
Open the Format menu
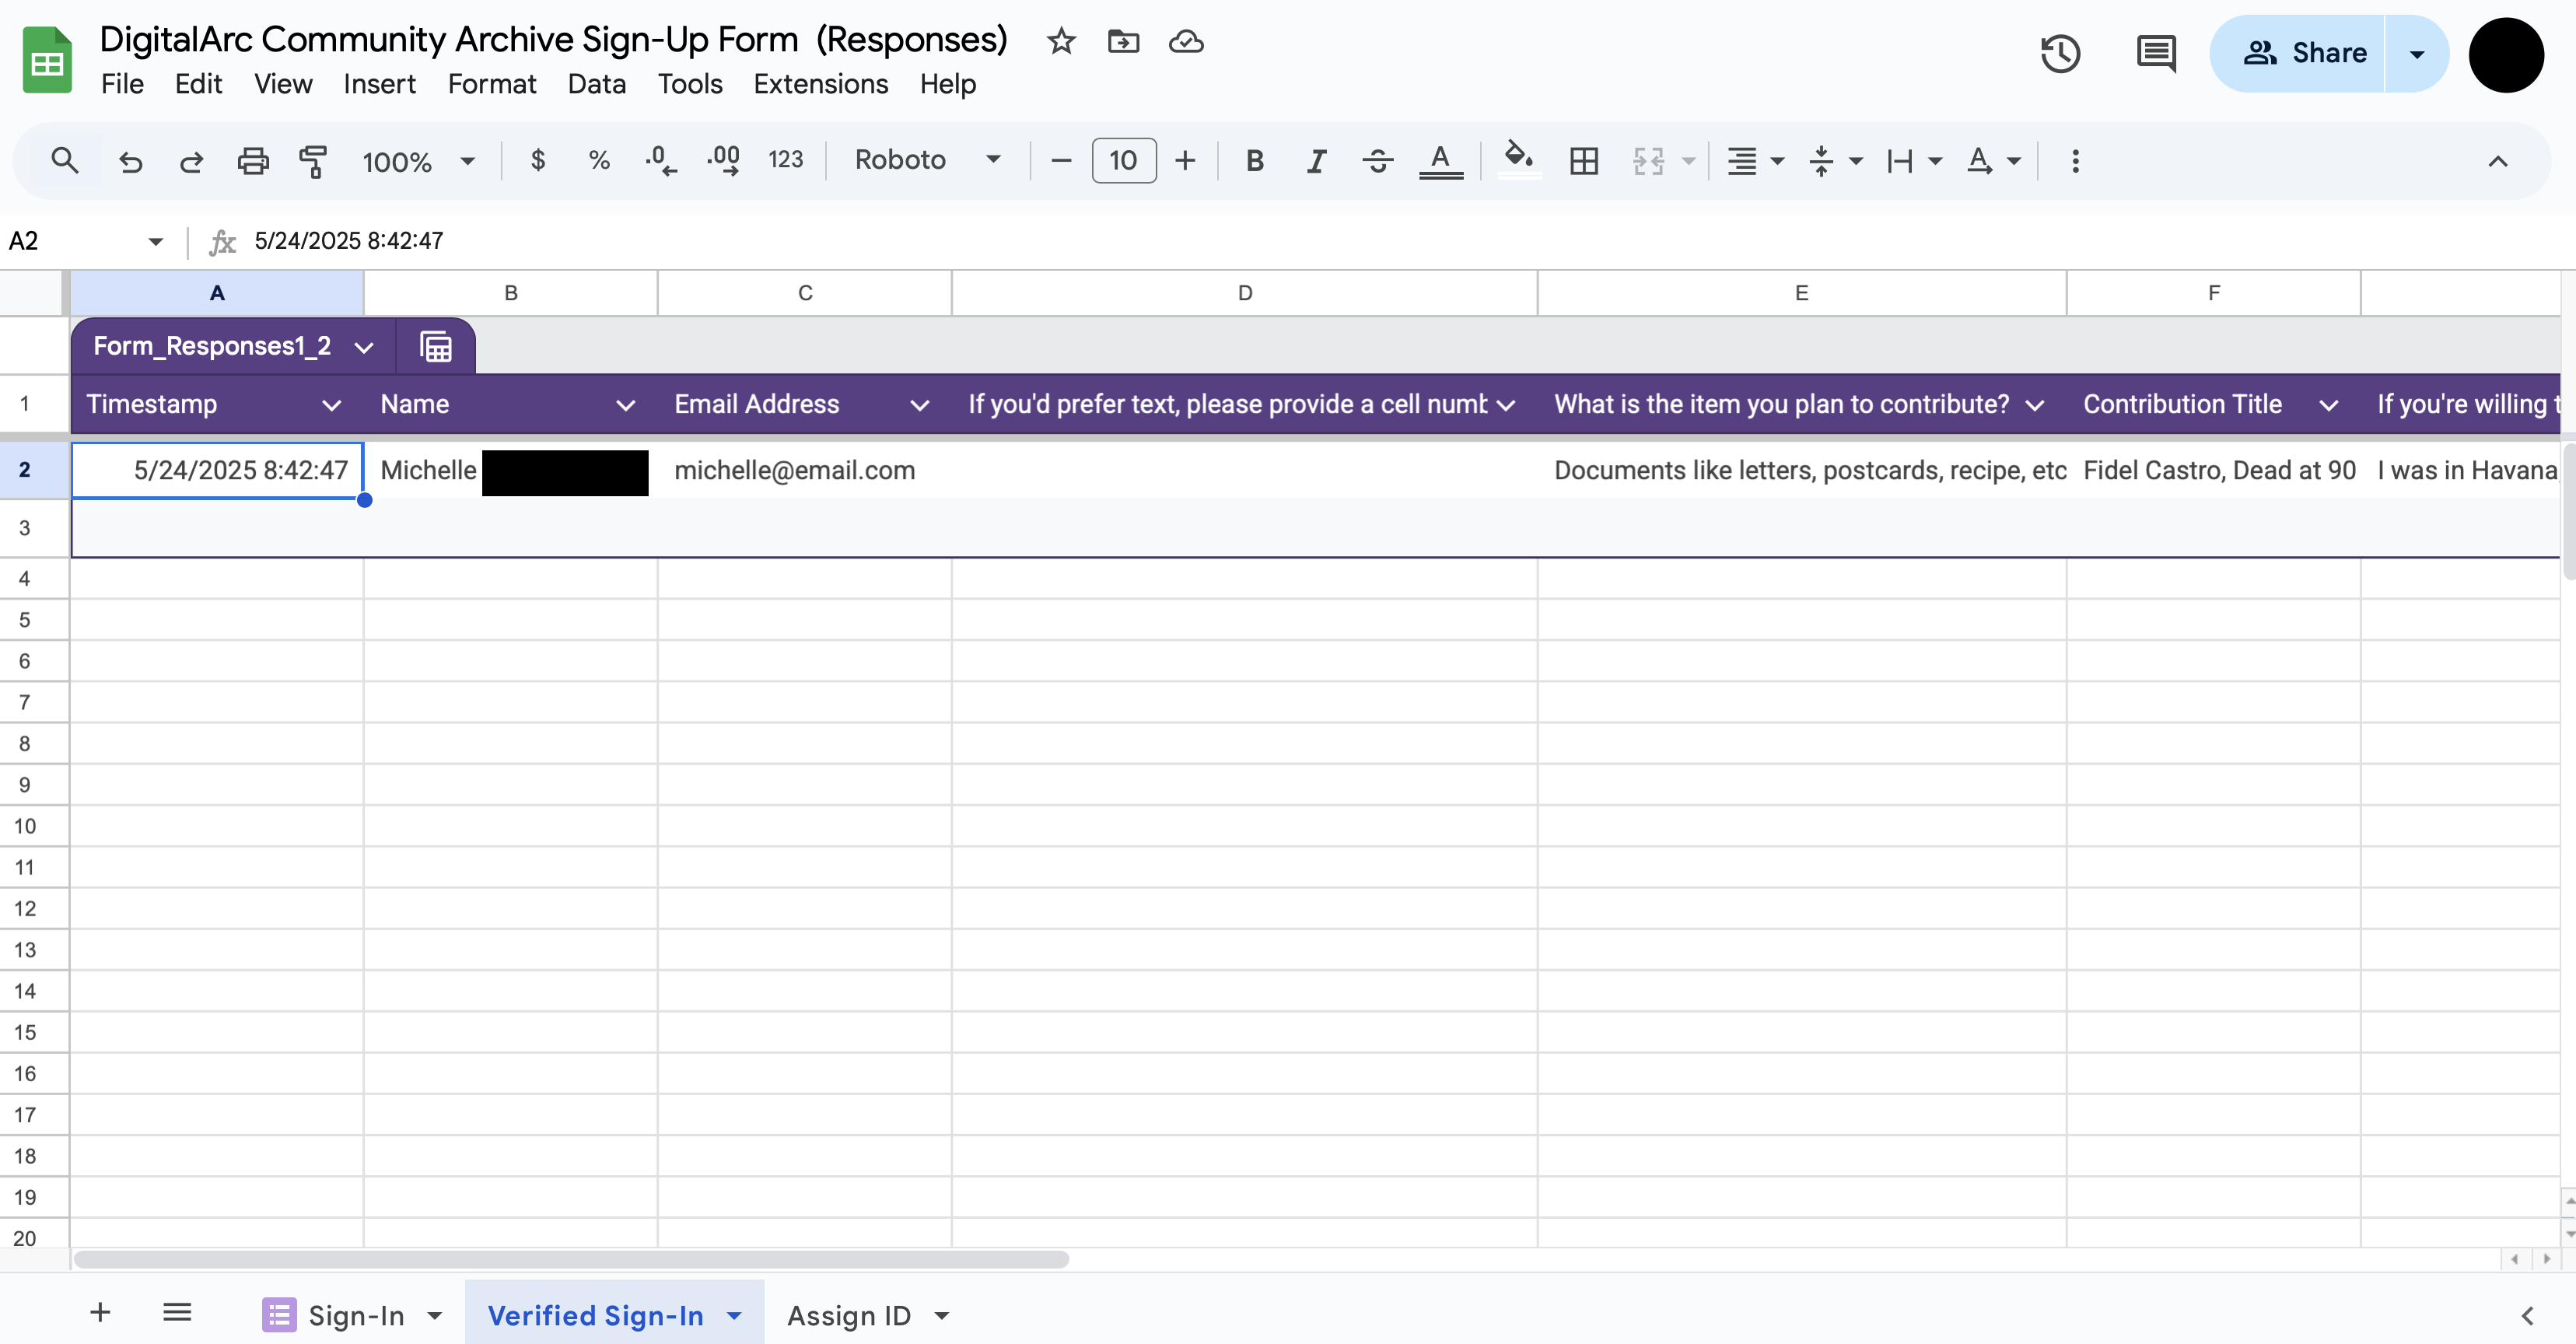click(x=491, y=84)
